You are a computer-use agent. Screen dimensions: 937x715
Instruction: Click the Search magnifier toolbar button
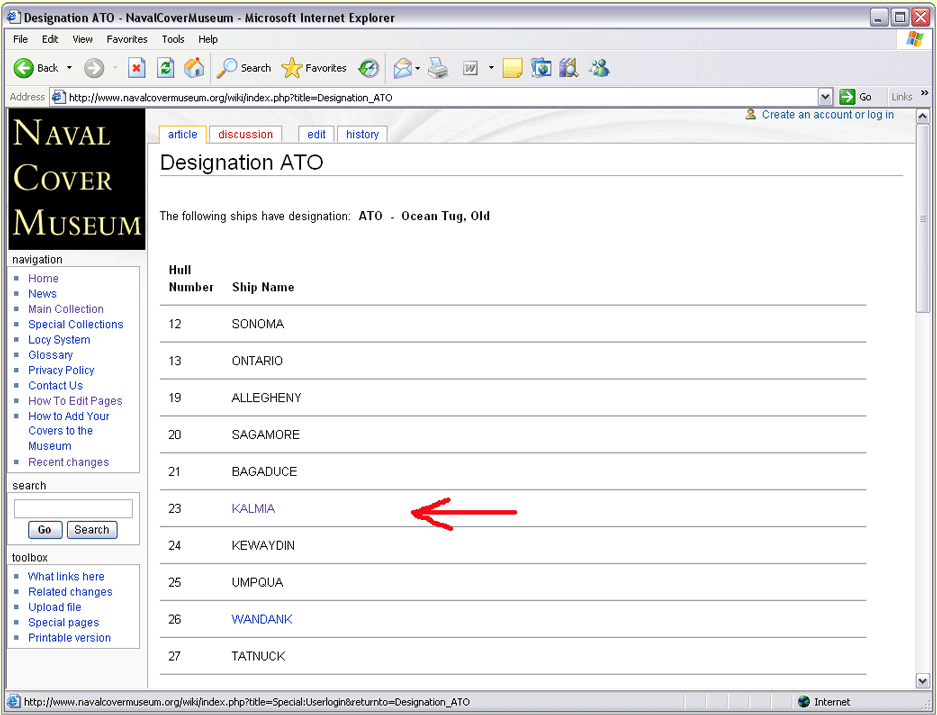click(244, 68)
